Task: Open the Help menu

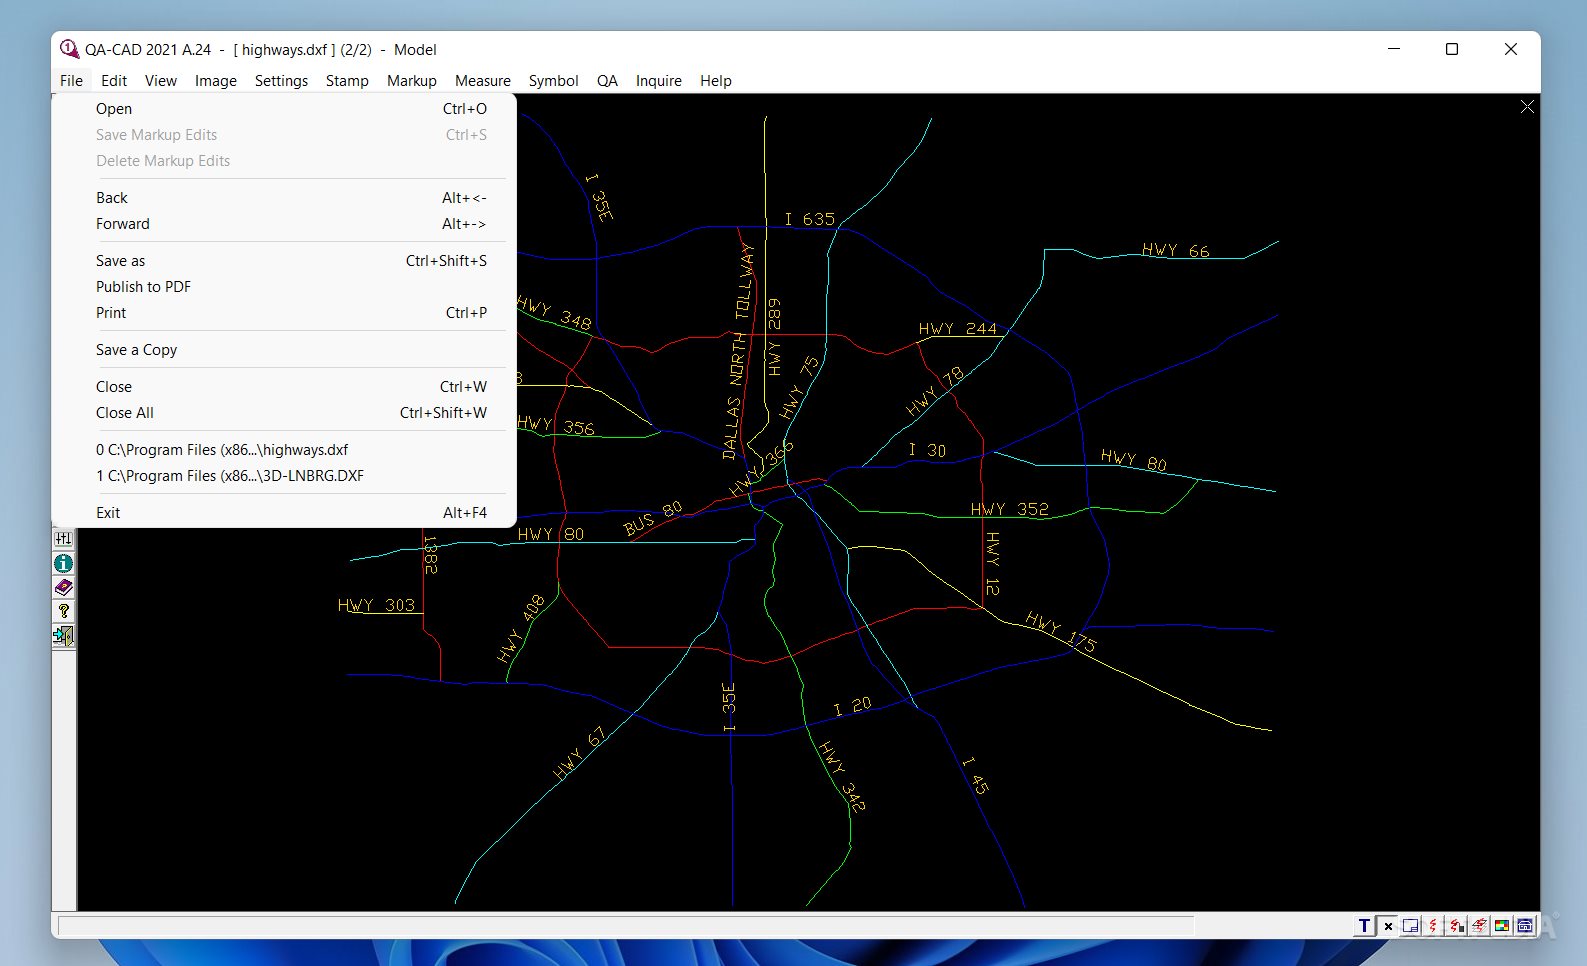Action: [x=716, y=81]
